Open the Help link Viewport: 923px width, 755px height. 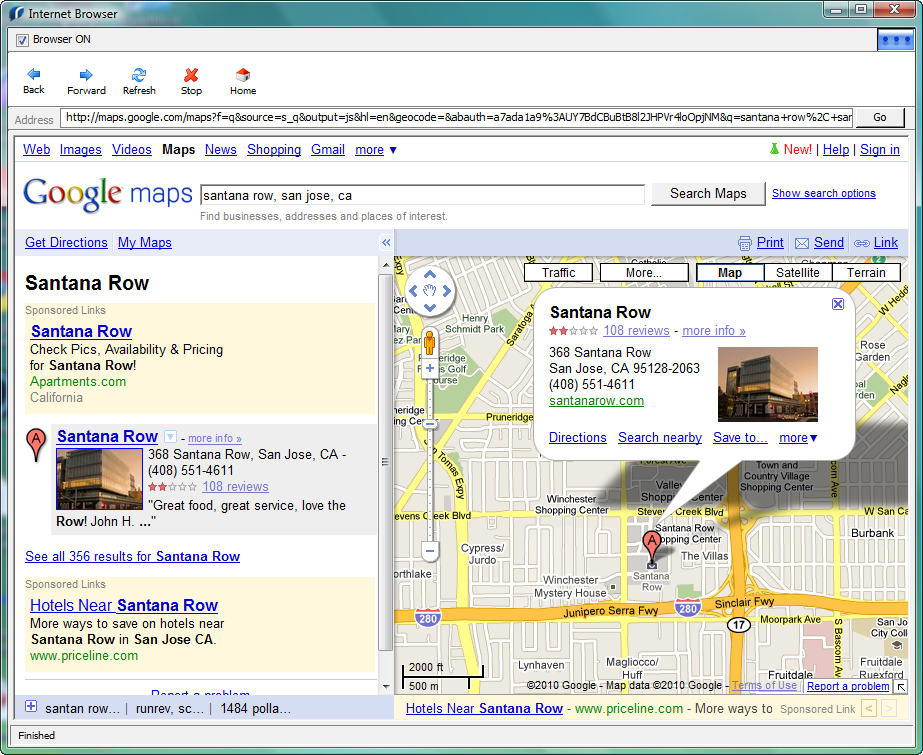[836, 150]
